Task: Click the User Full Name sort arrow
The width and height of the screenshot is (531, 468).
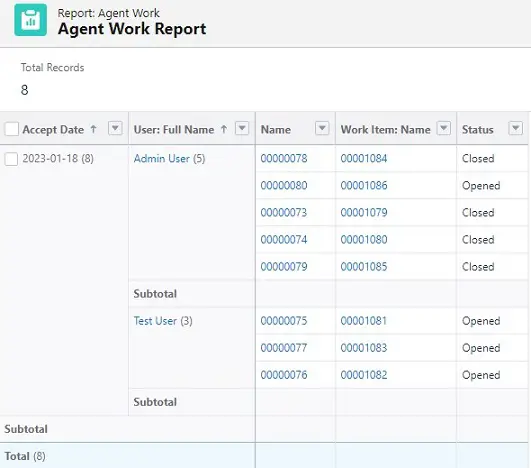Action: 224,129
